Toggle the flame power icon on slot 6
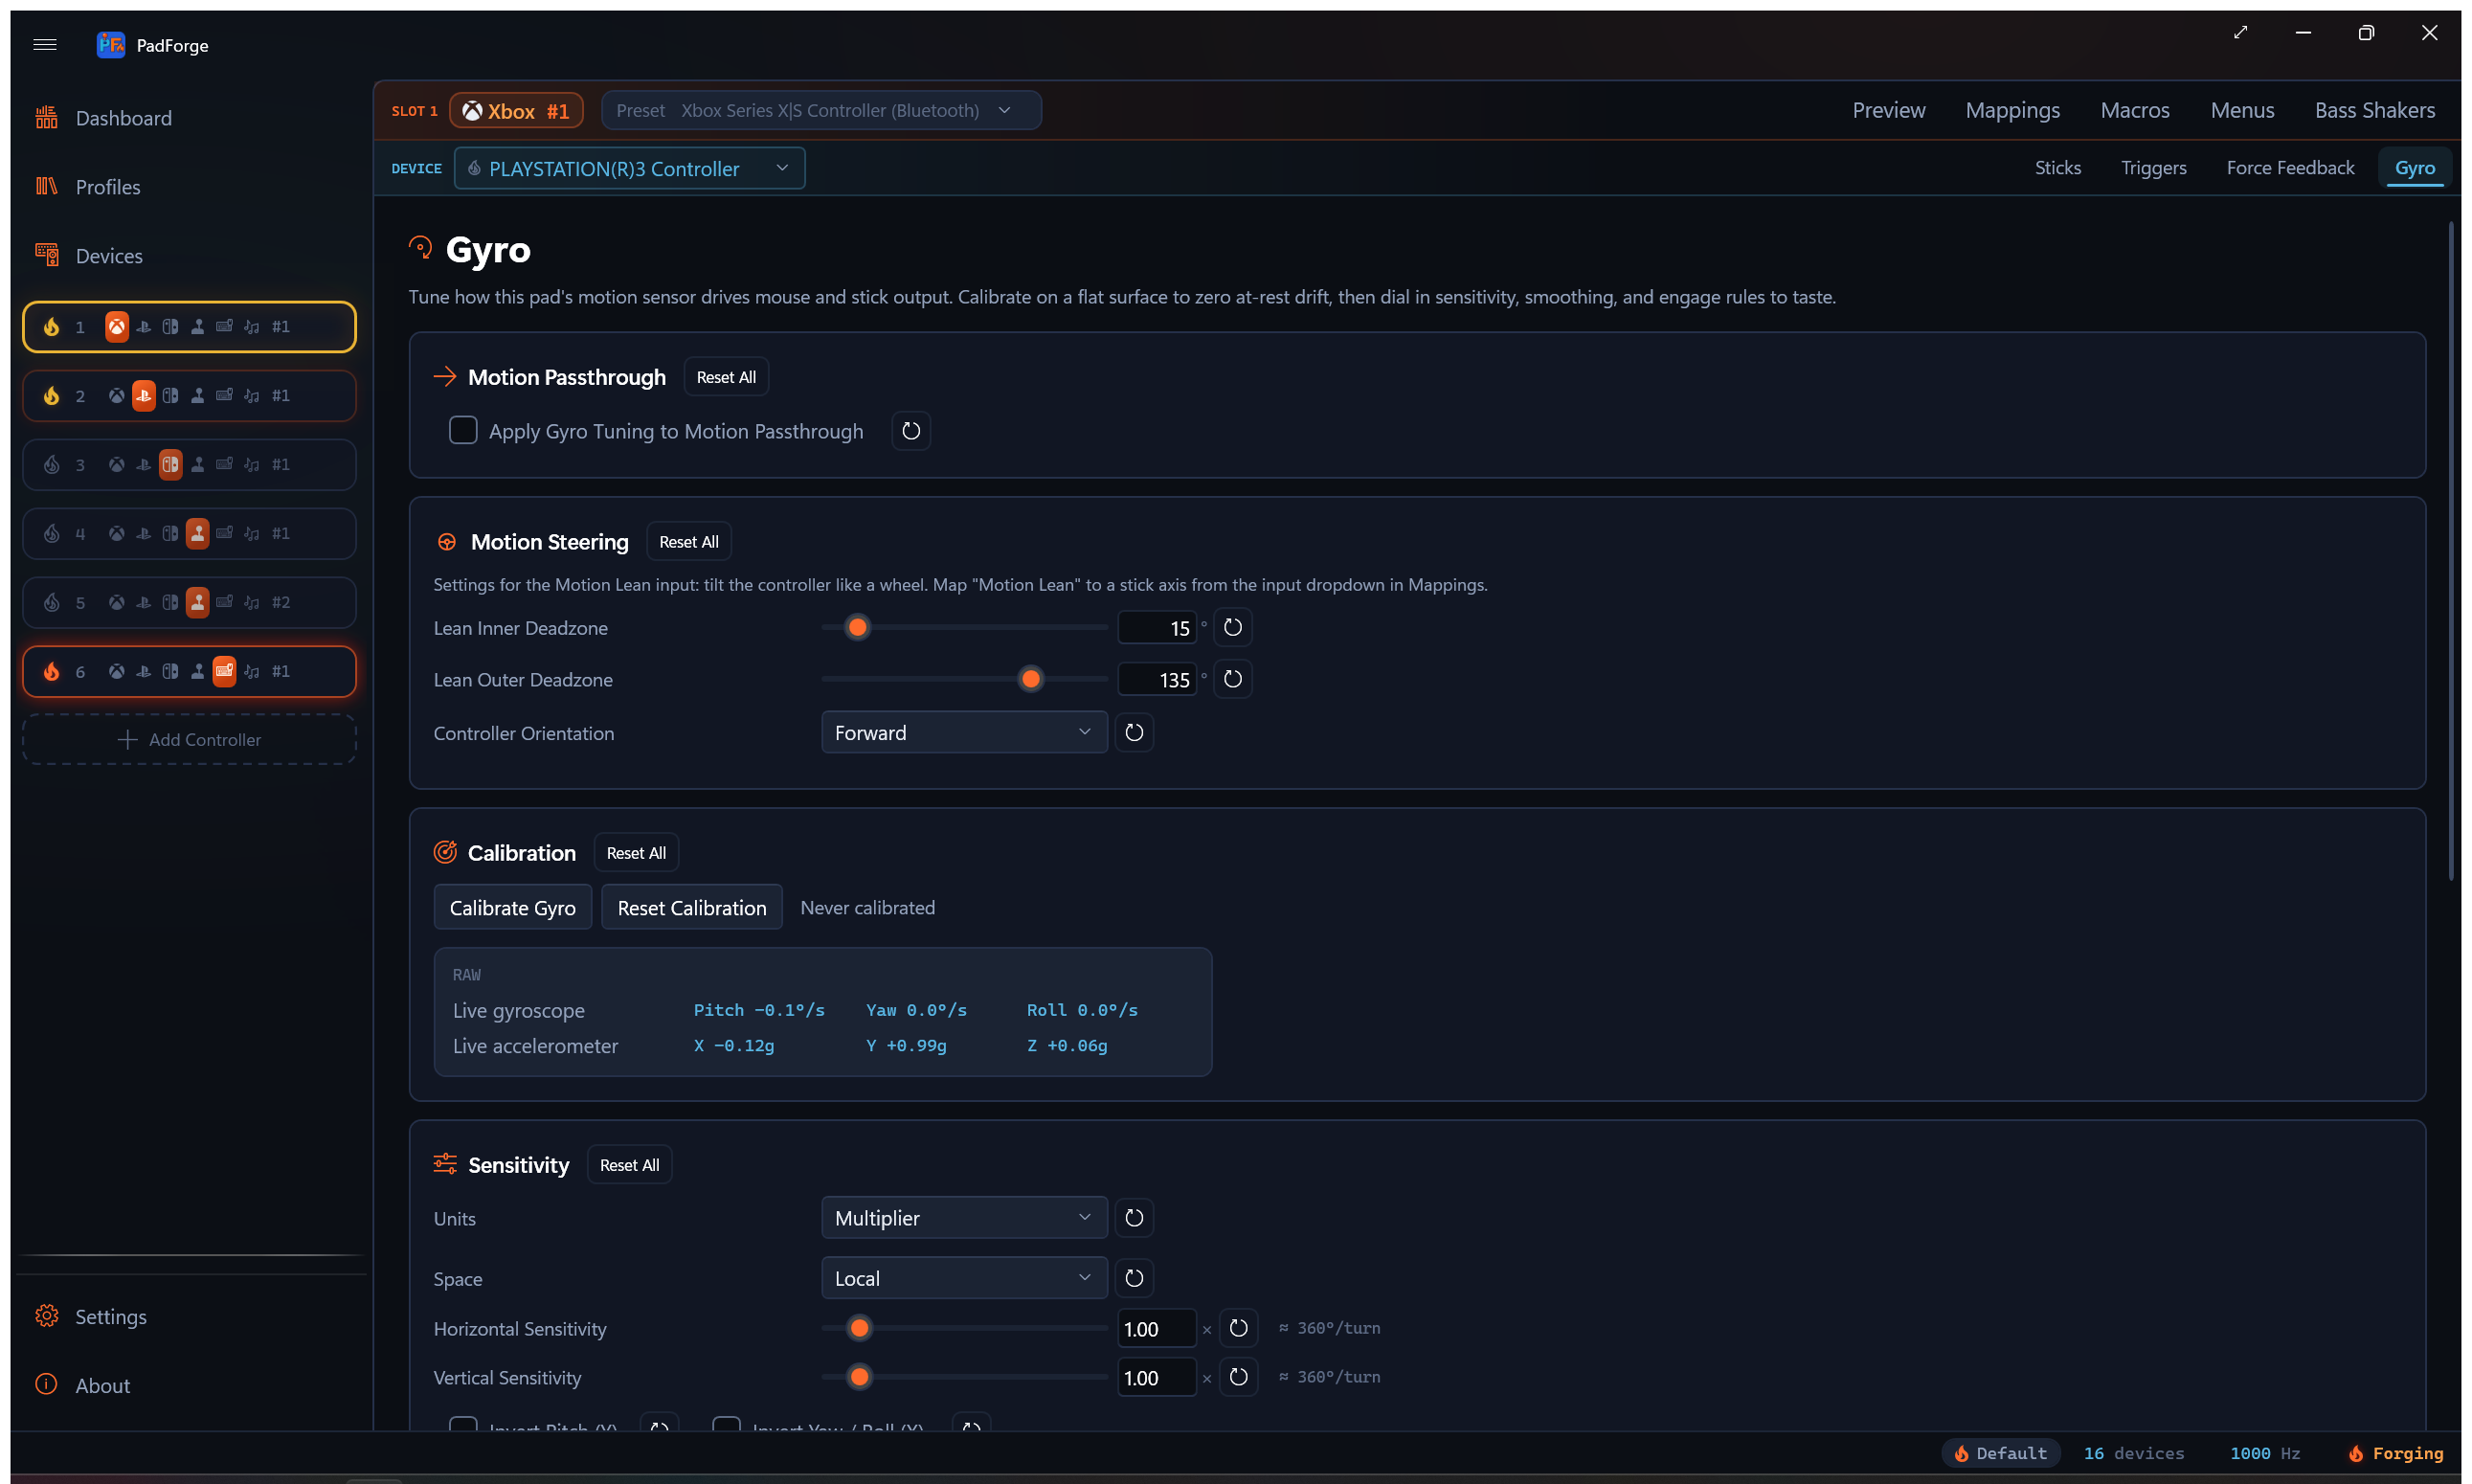The image size is (2472, 1484). [x=52, y=672]
